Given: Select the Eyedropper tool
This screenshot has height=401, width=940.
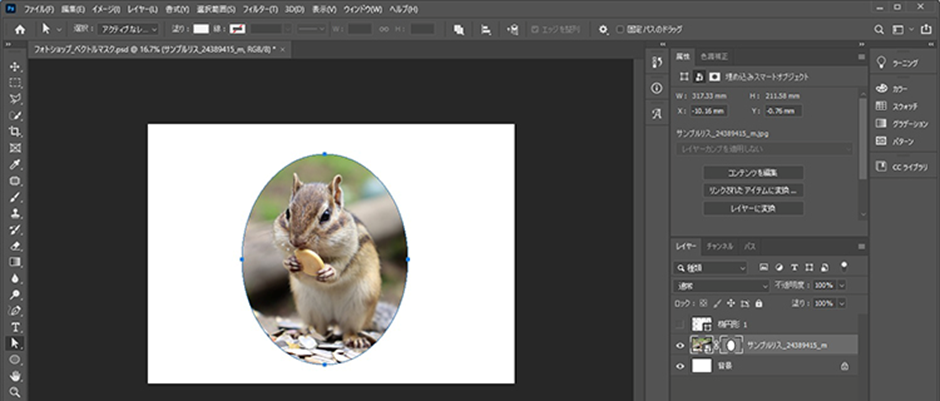Looking at the screenshot, I should (x=15, y=165).
